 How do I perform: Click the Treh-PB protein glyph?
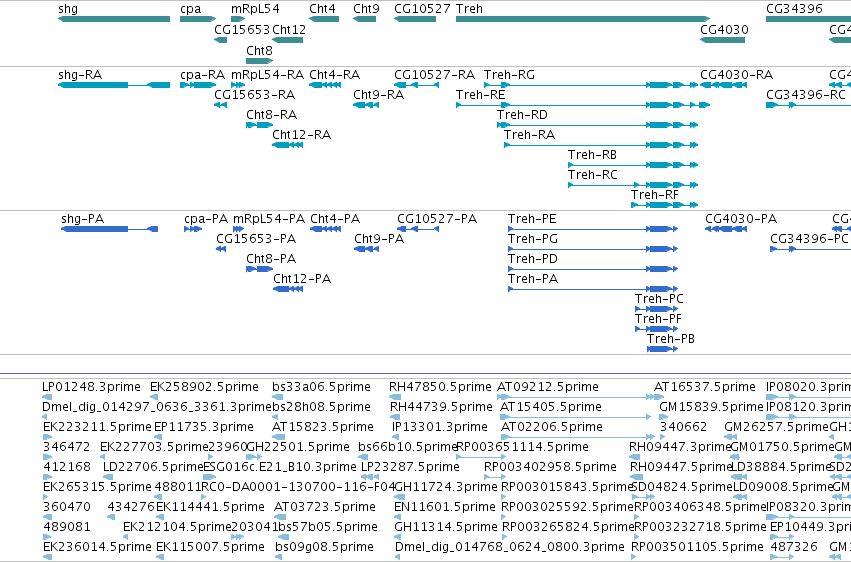click(x=662, y=349)
